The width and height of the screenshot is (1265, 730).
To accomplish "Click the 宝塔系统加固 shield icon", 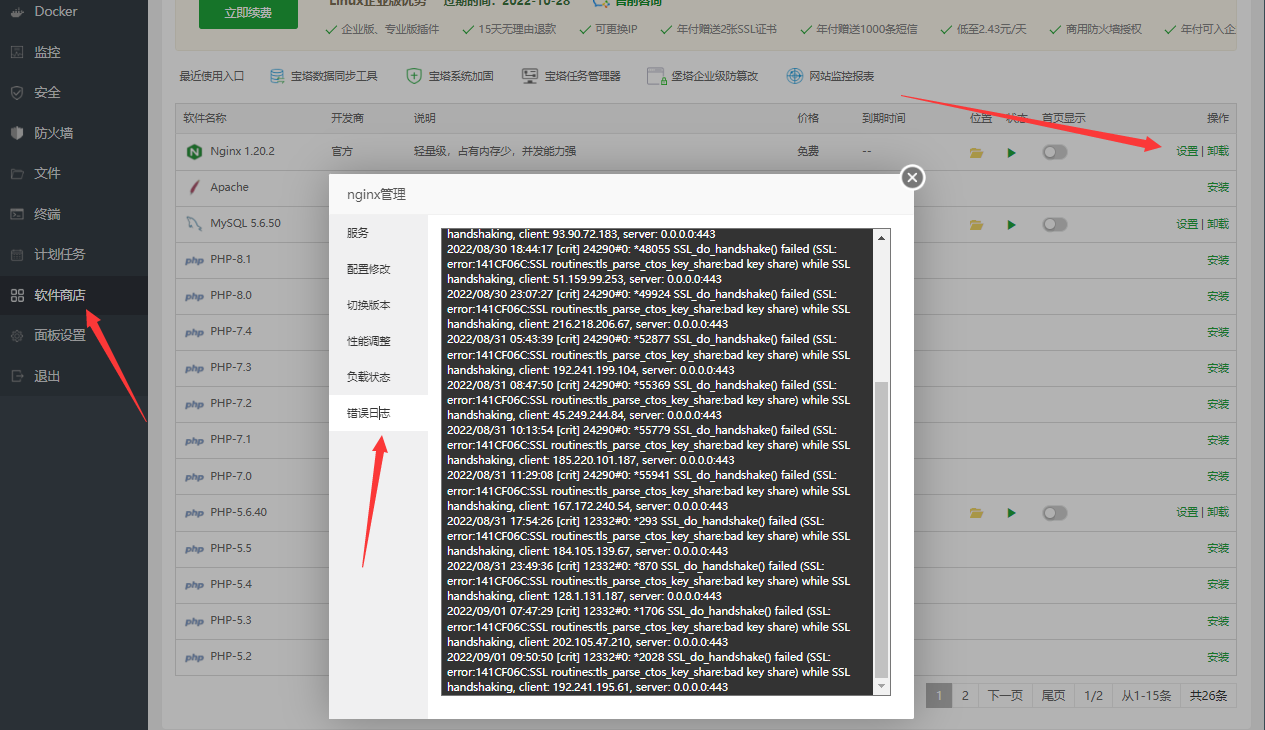I will point(414,76).
